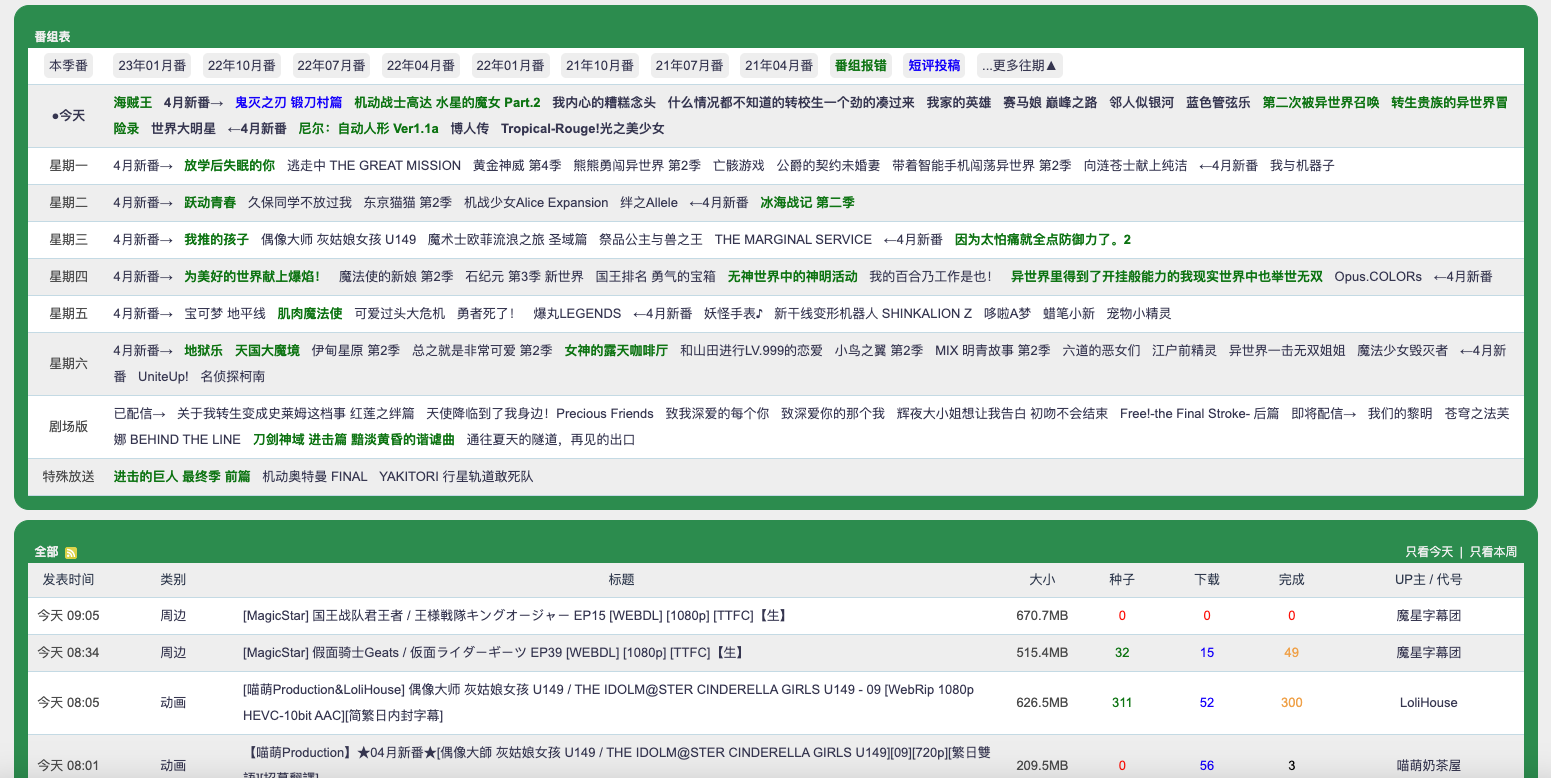This screenshot has height=778, width=1551.
Task: Open the 21年04月番 tab
Action: point(779,66)
